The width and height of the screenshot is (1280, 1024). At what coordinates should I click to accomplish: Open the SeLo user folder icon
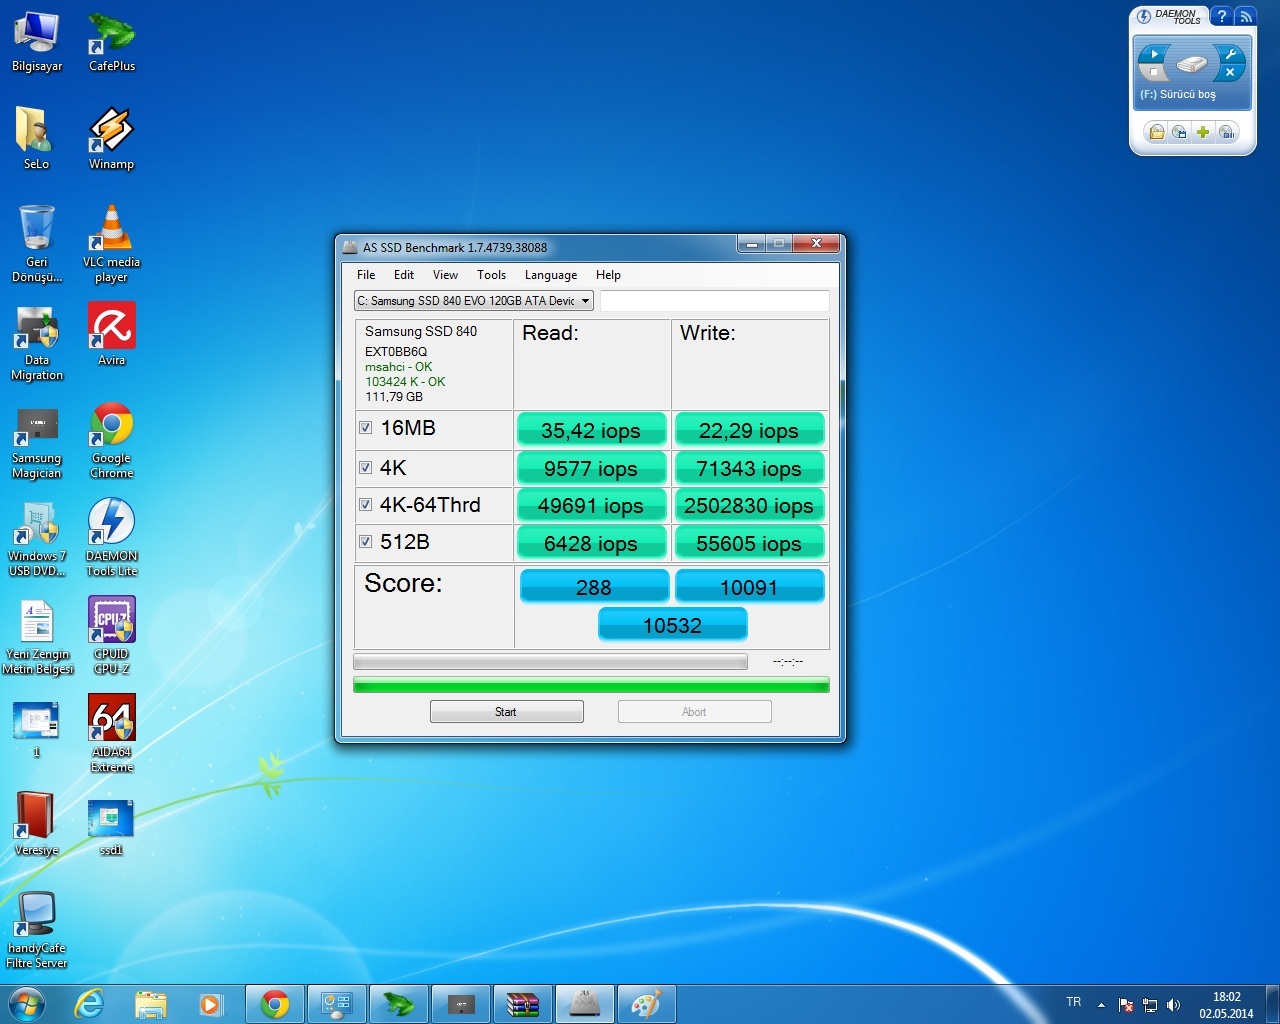36,139
